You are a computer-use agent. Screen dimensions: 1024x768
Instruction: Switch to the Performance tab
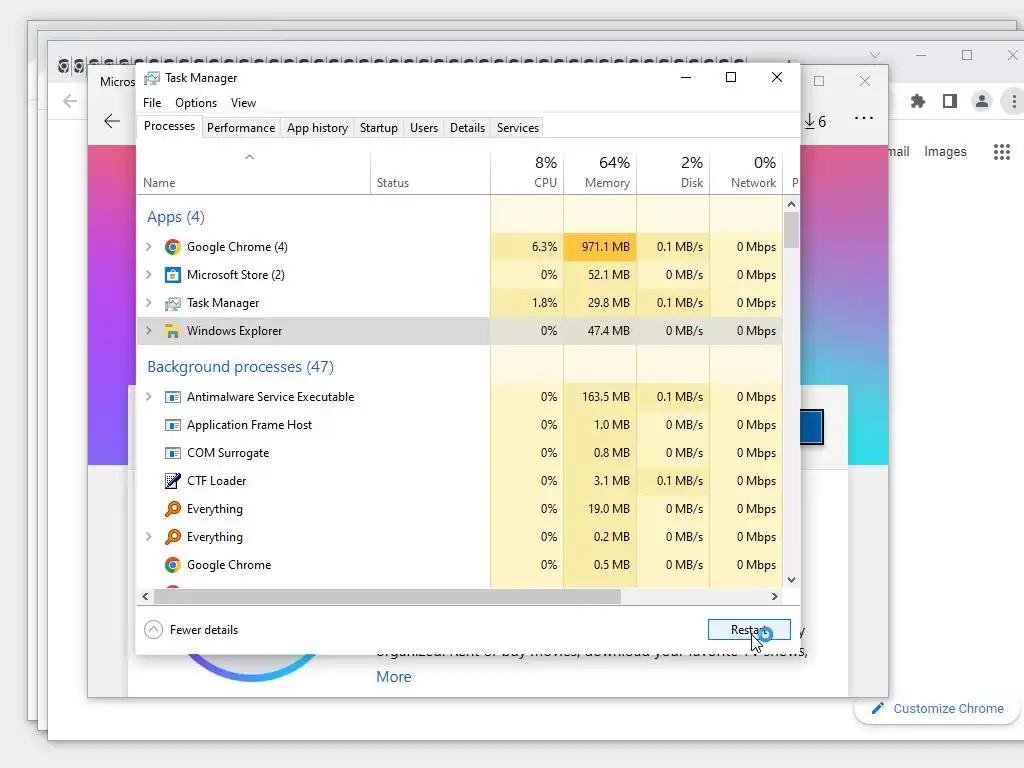[241, 128]
